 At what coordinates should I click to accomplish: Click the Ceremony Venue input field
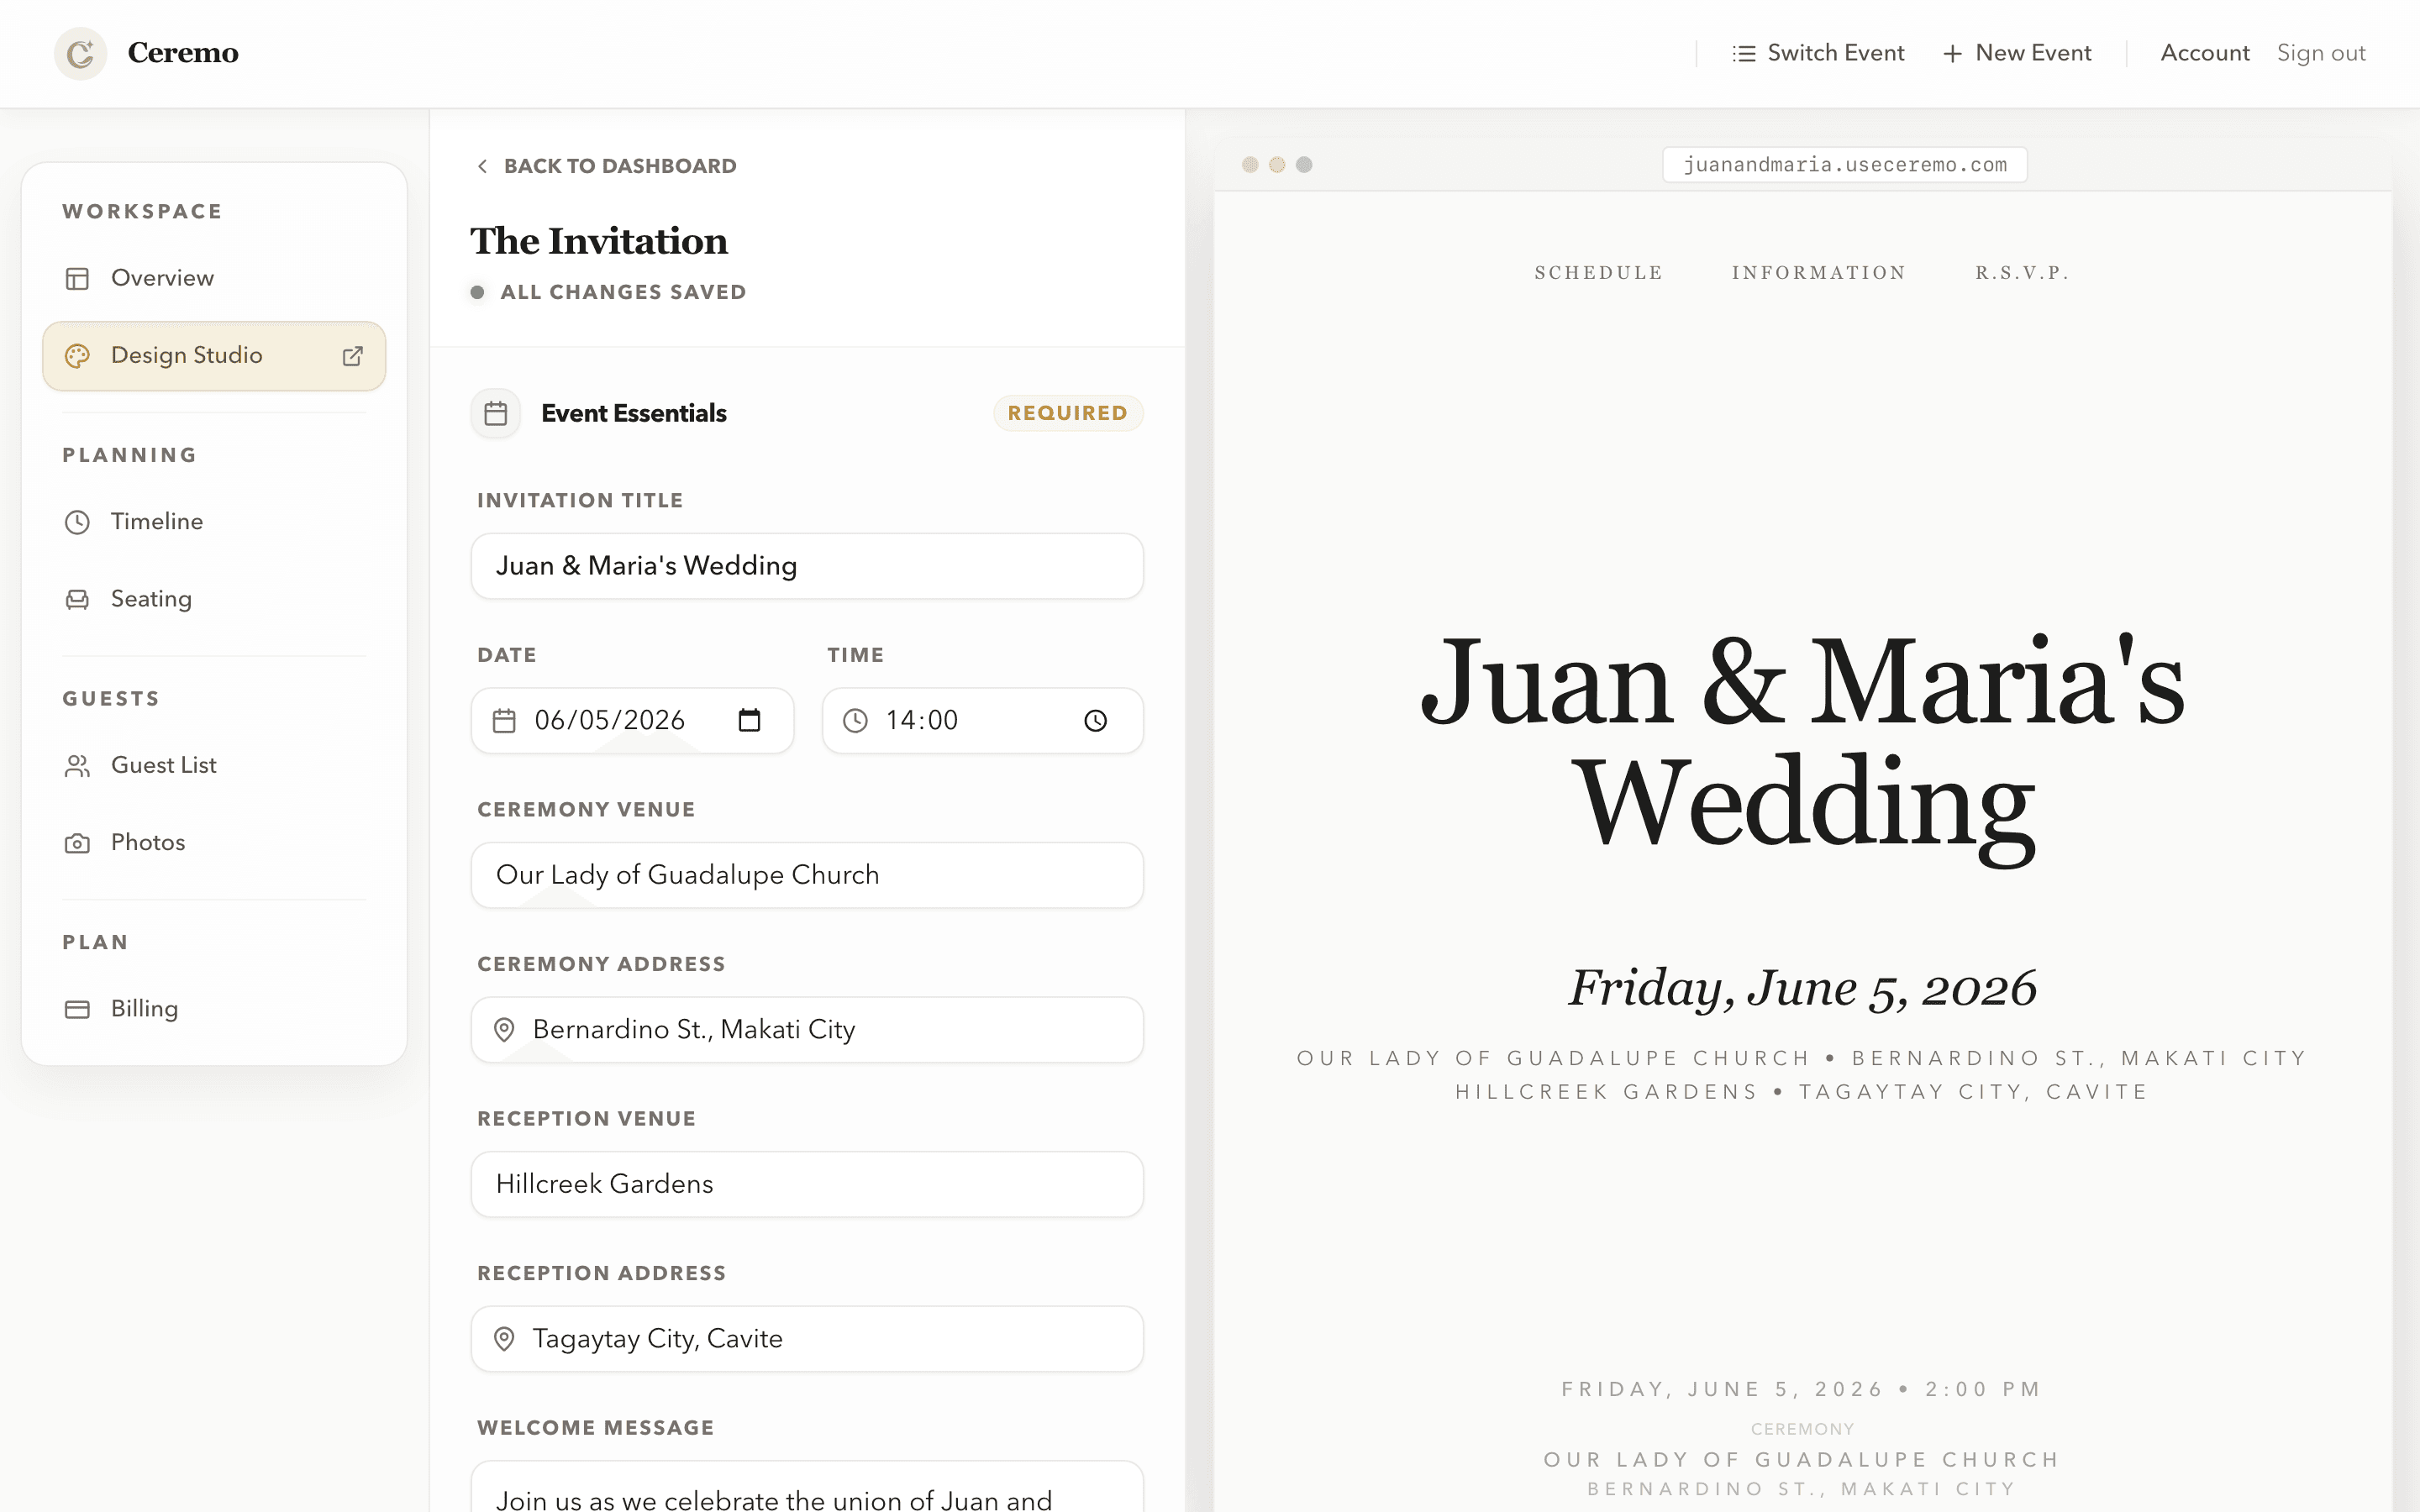(807, 875)
